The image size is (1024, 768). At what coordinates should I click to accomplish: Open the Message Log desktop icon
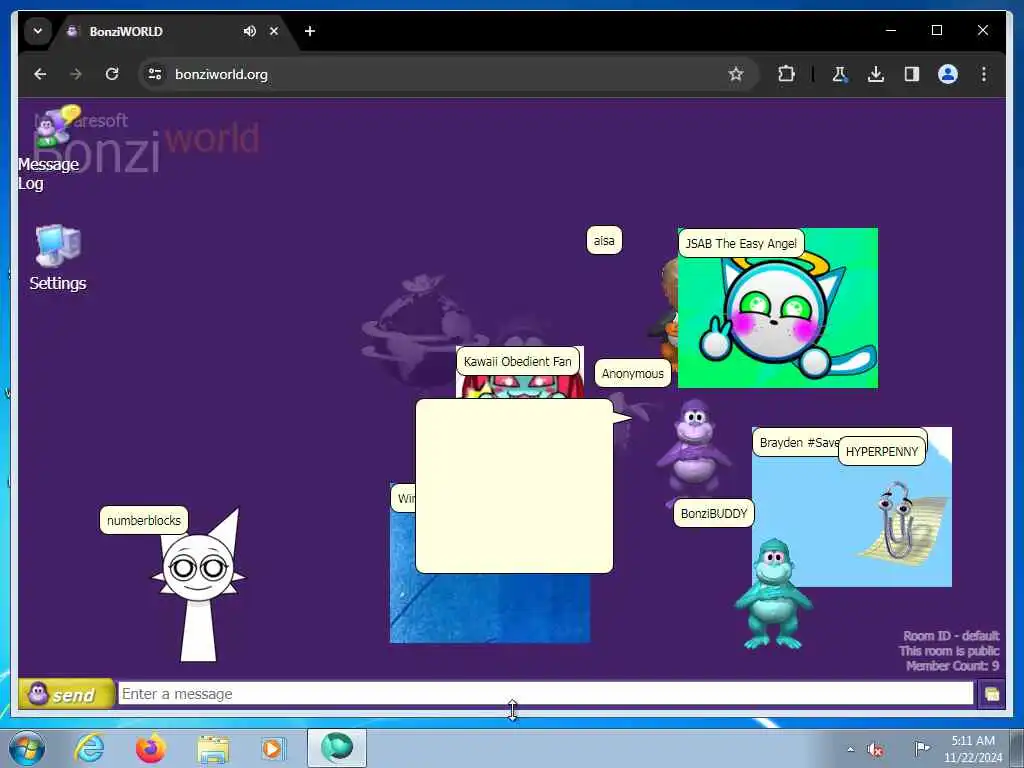click(49, 149)
